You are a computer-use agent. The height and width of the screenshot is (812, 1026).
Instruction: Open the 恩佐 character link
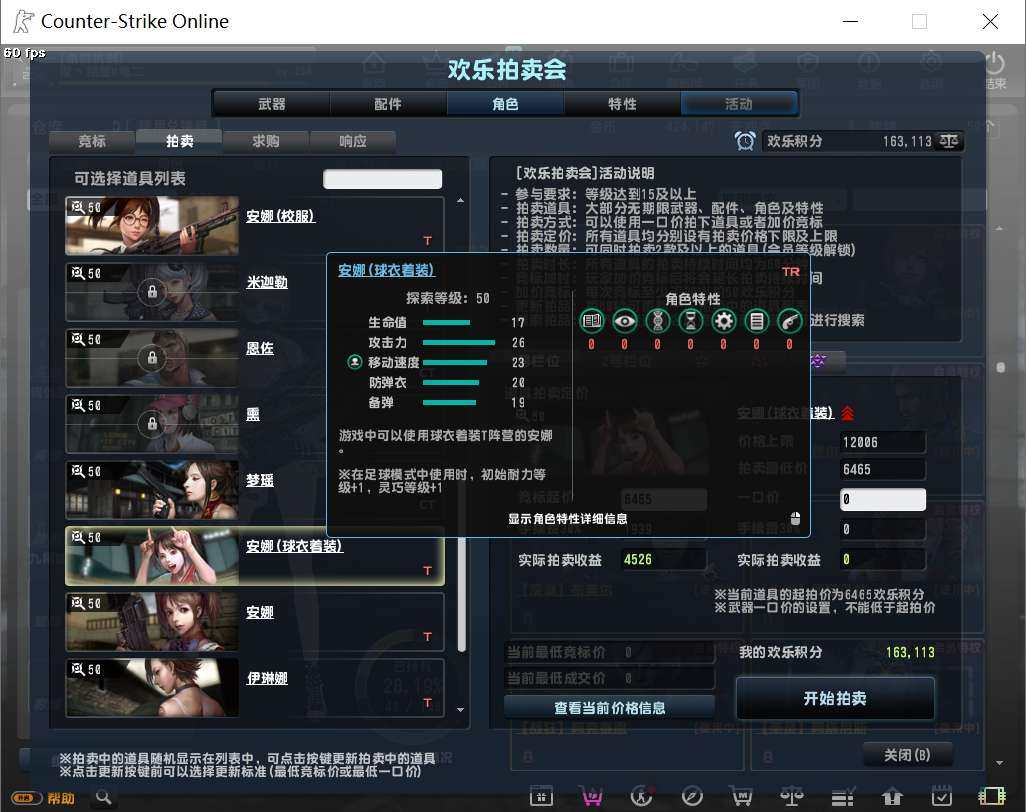pyautogui.click(x=260, y=348)
